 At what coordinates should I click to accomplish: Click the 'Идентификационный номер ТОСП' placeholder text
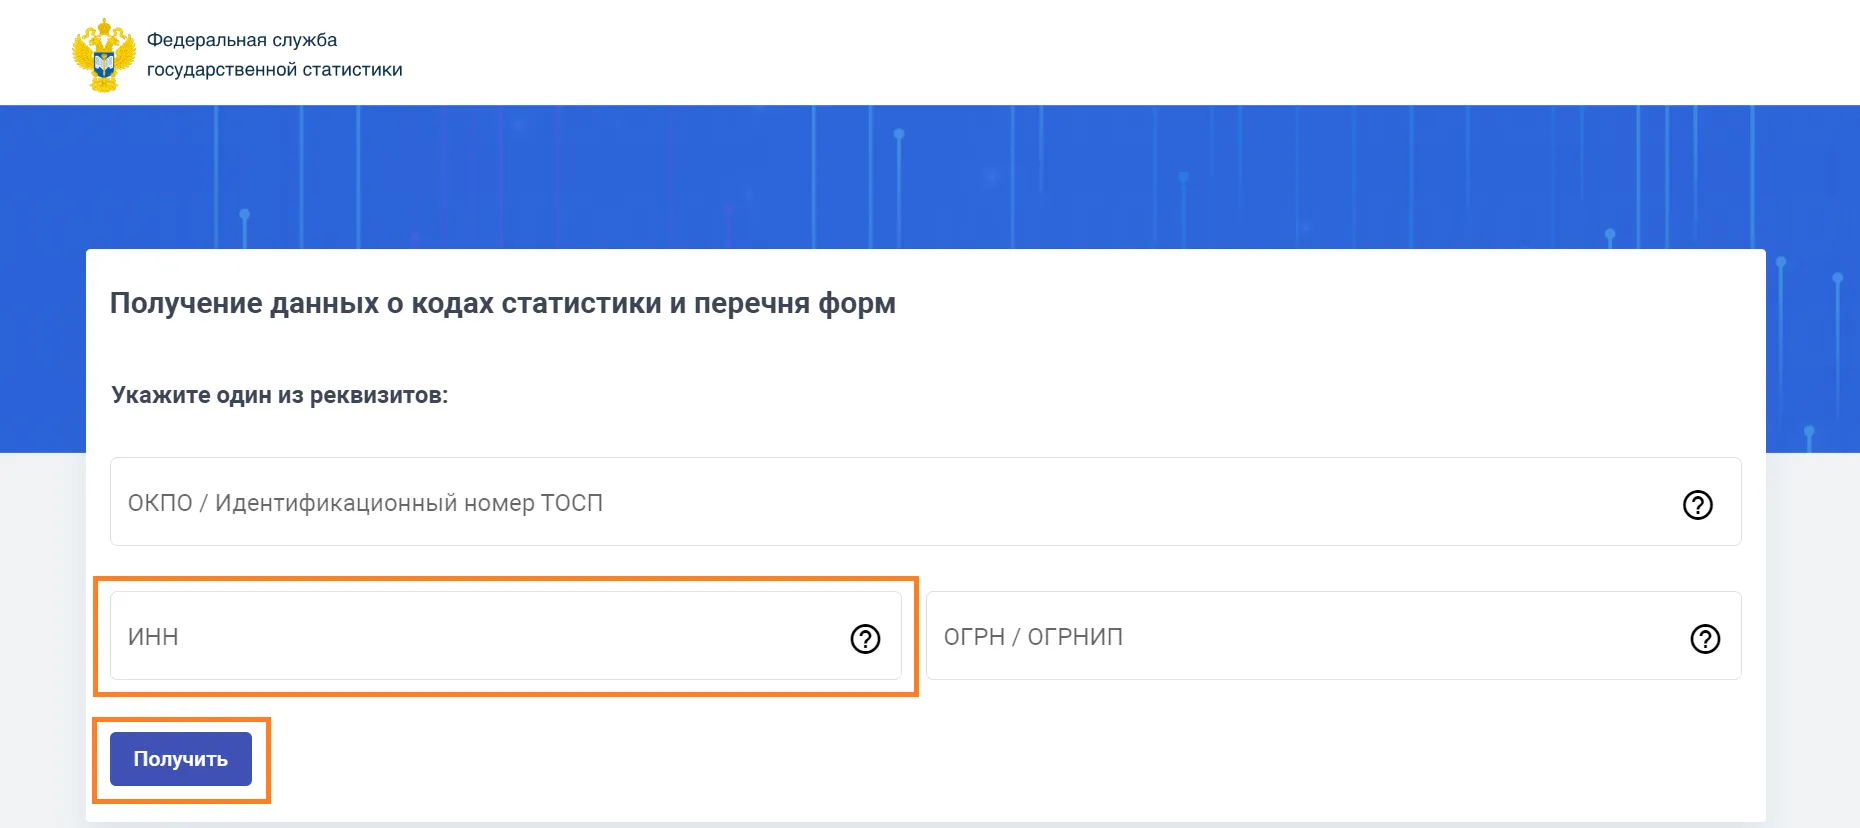click(x=409, y=503)
